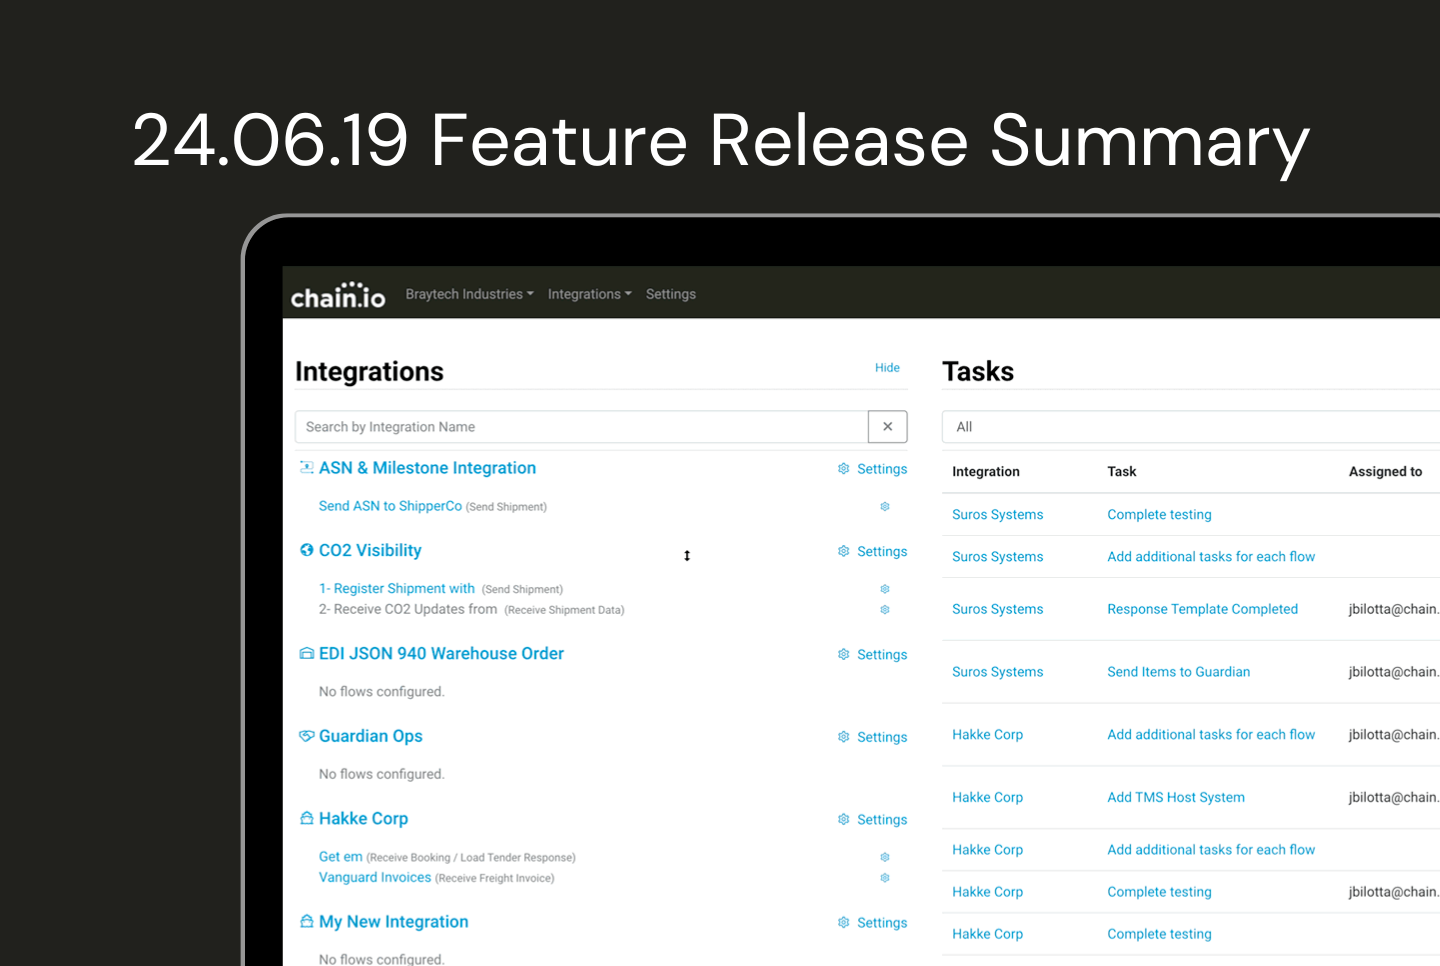Screen dimensions: 1440x966
Task: Open Send ASN to ShipperCo flow
Action: coord(390,506)
